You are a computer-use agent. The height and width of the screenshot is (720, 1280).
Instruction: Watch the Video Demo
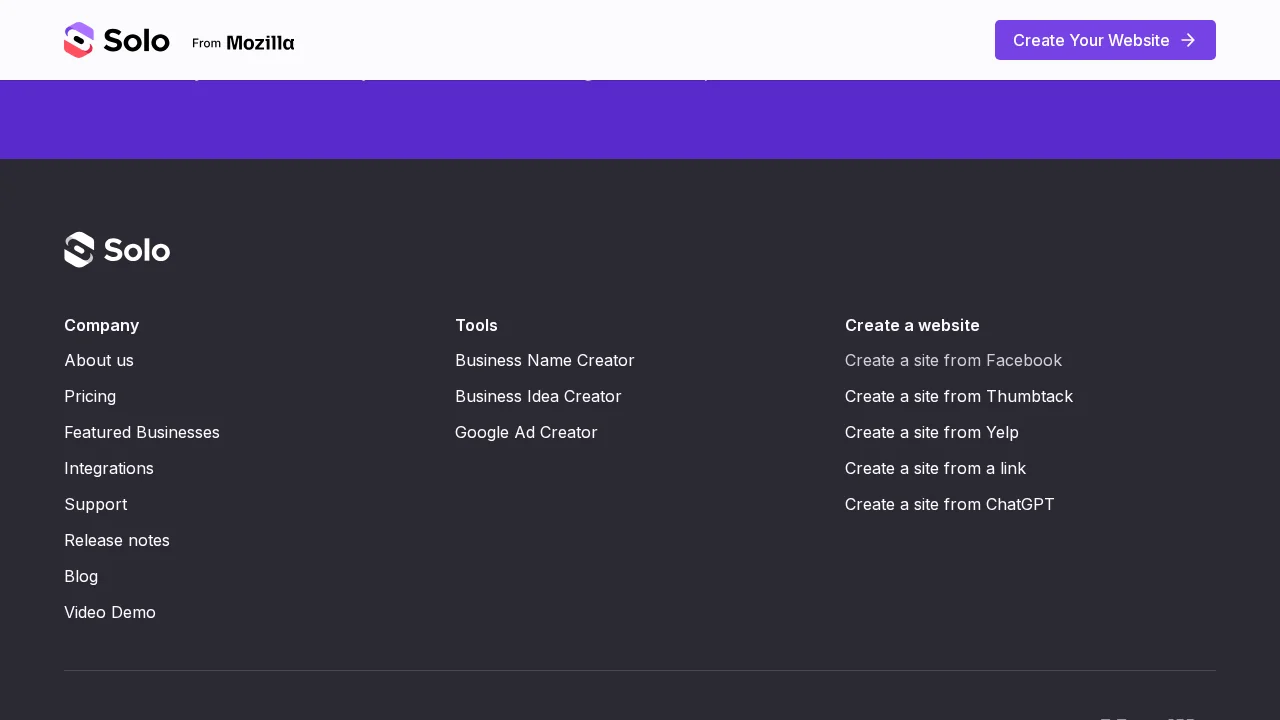click(110, 612)
